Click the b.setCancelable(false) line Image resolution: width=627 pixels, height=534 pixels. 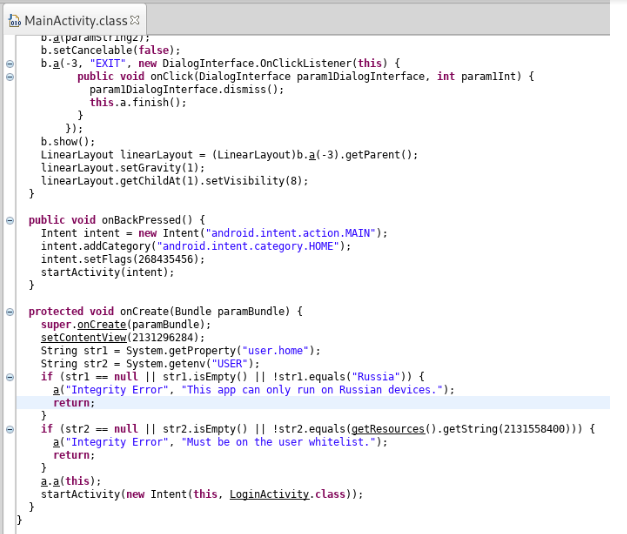point(110,50)
